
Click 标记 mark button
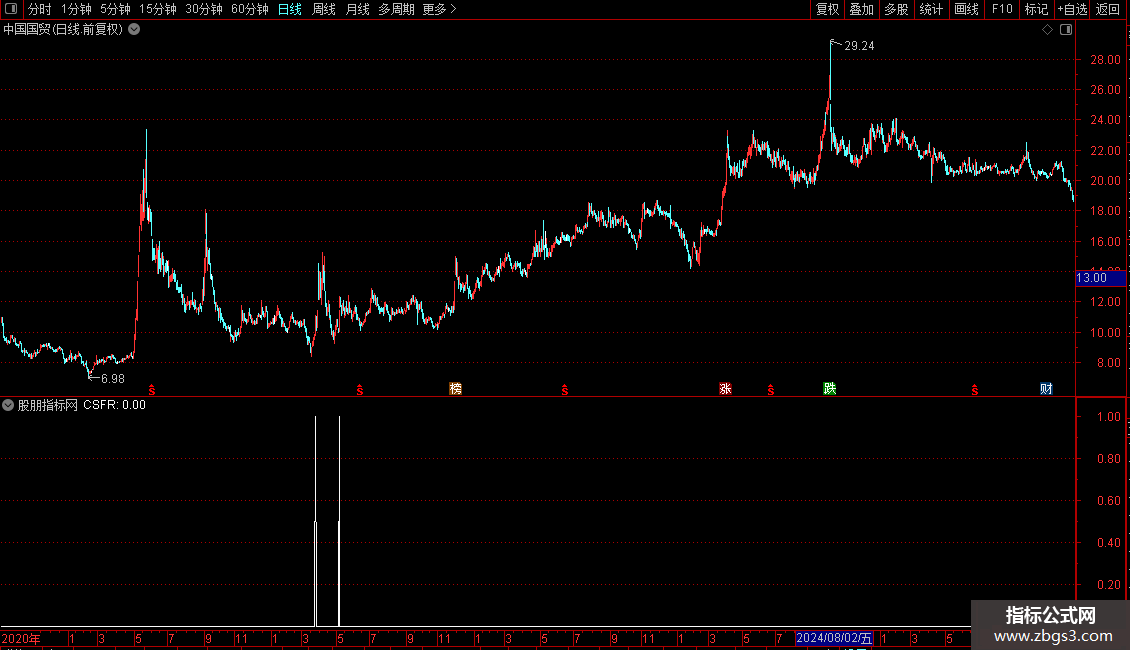click(1036, 9)
